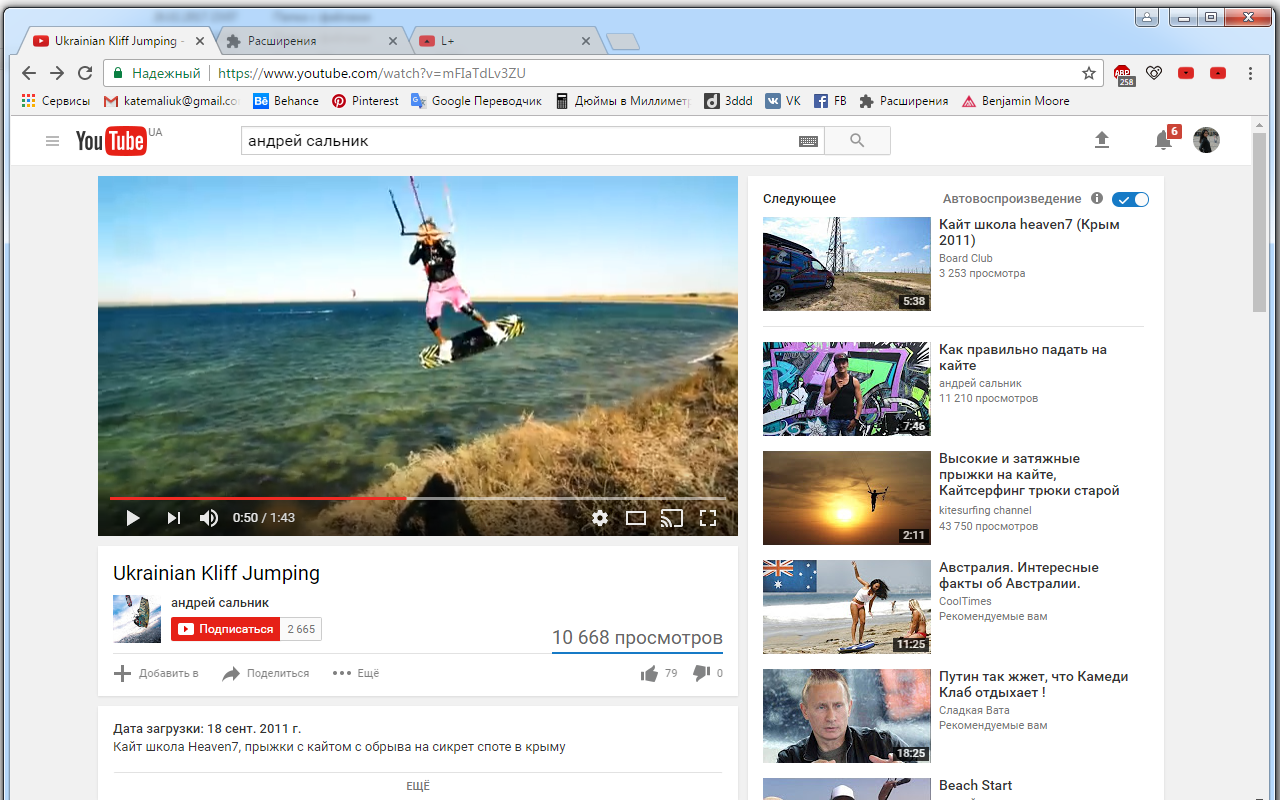Screen dimensions: 1280x800
Task: Open Benjamin Moore bookmark
Action: [1015, 101]
